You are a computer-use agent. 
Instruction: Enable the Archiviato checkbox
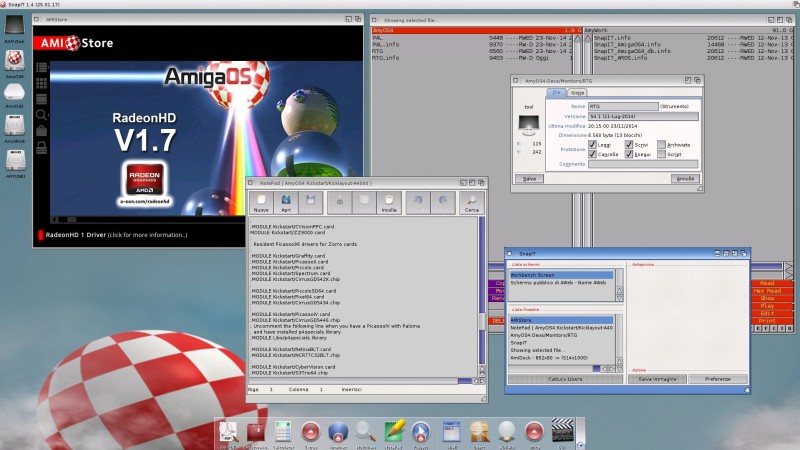[x=662, y=144]
